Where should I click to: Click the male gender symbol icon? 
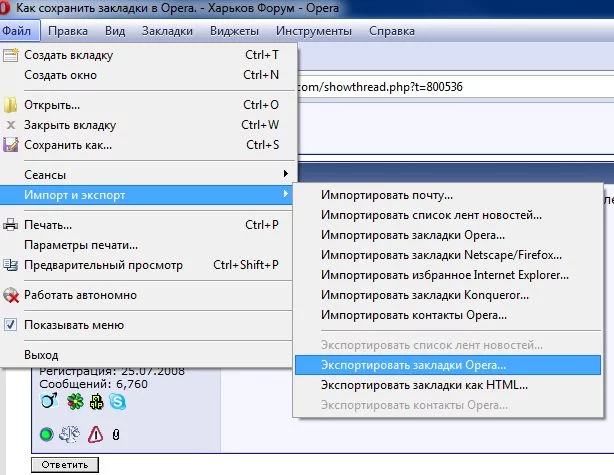coord(48,402)
